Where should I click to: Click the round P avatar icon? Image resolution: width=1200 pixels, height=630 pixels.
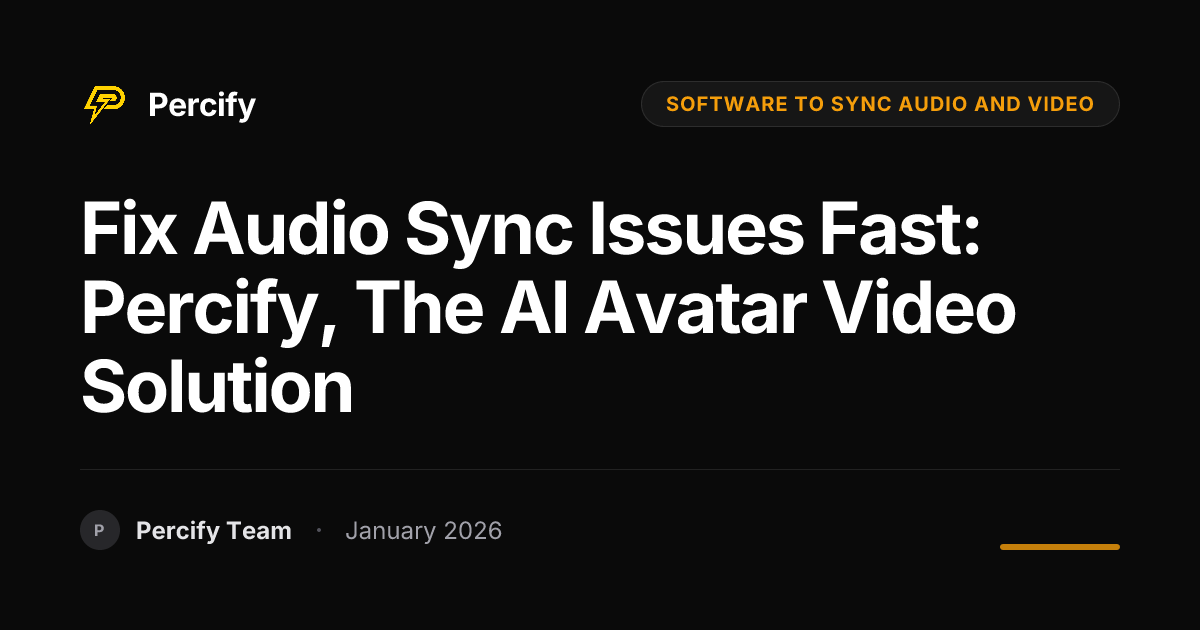[100, 530]
